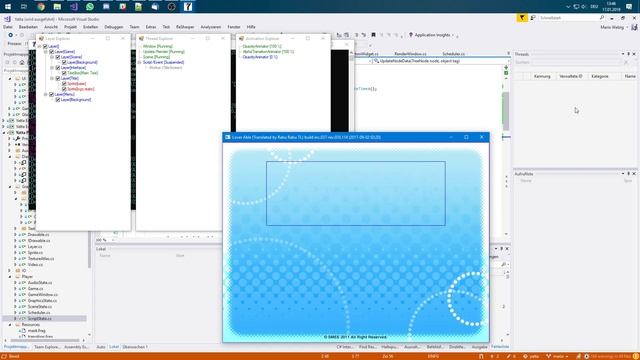Collapse the Script Event thread node
Viewport: 640px width, 360px height.
140,62
